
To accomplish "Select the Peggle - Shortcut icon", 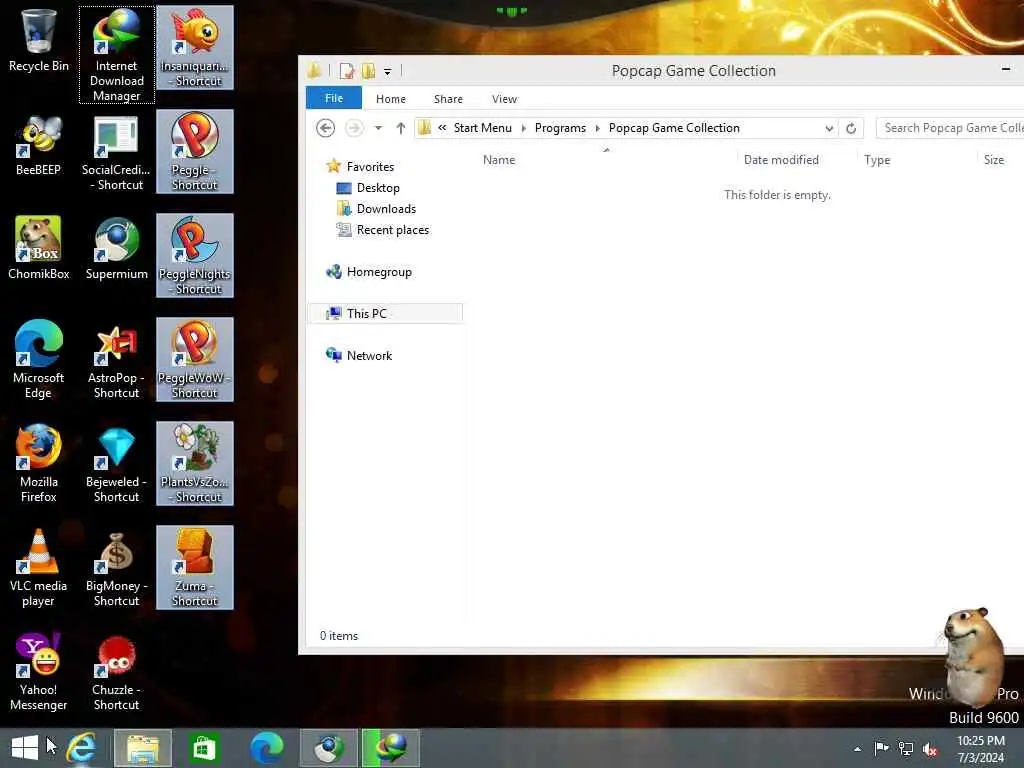I will click(x=195, y=152).
